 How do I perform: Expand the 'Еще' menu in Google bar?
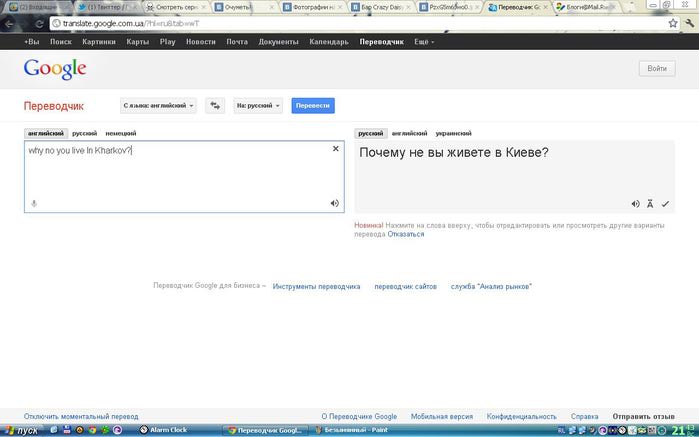click(424, 42)
